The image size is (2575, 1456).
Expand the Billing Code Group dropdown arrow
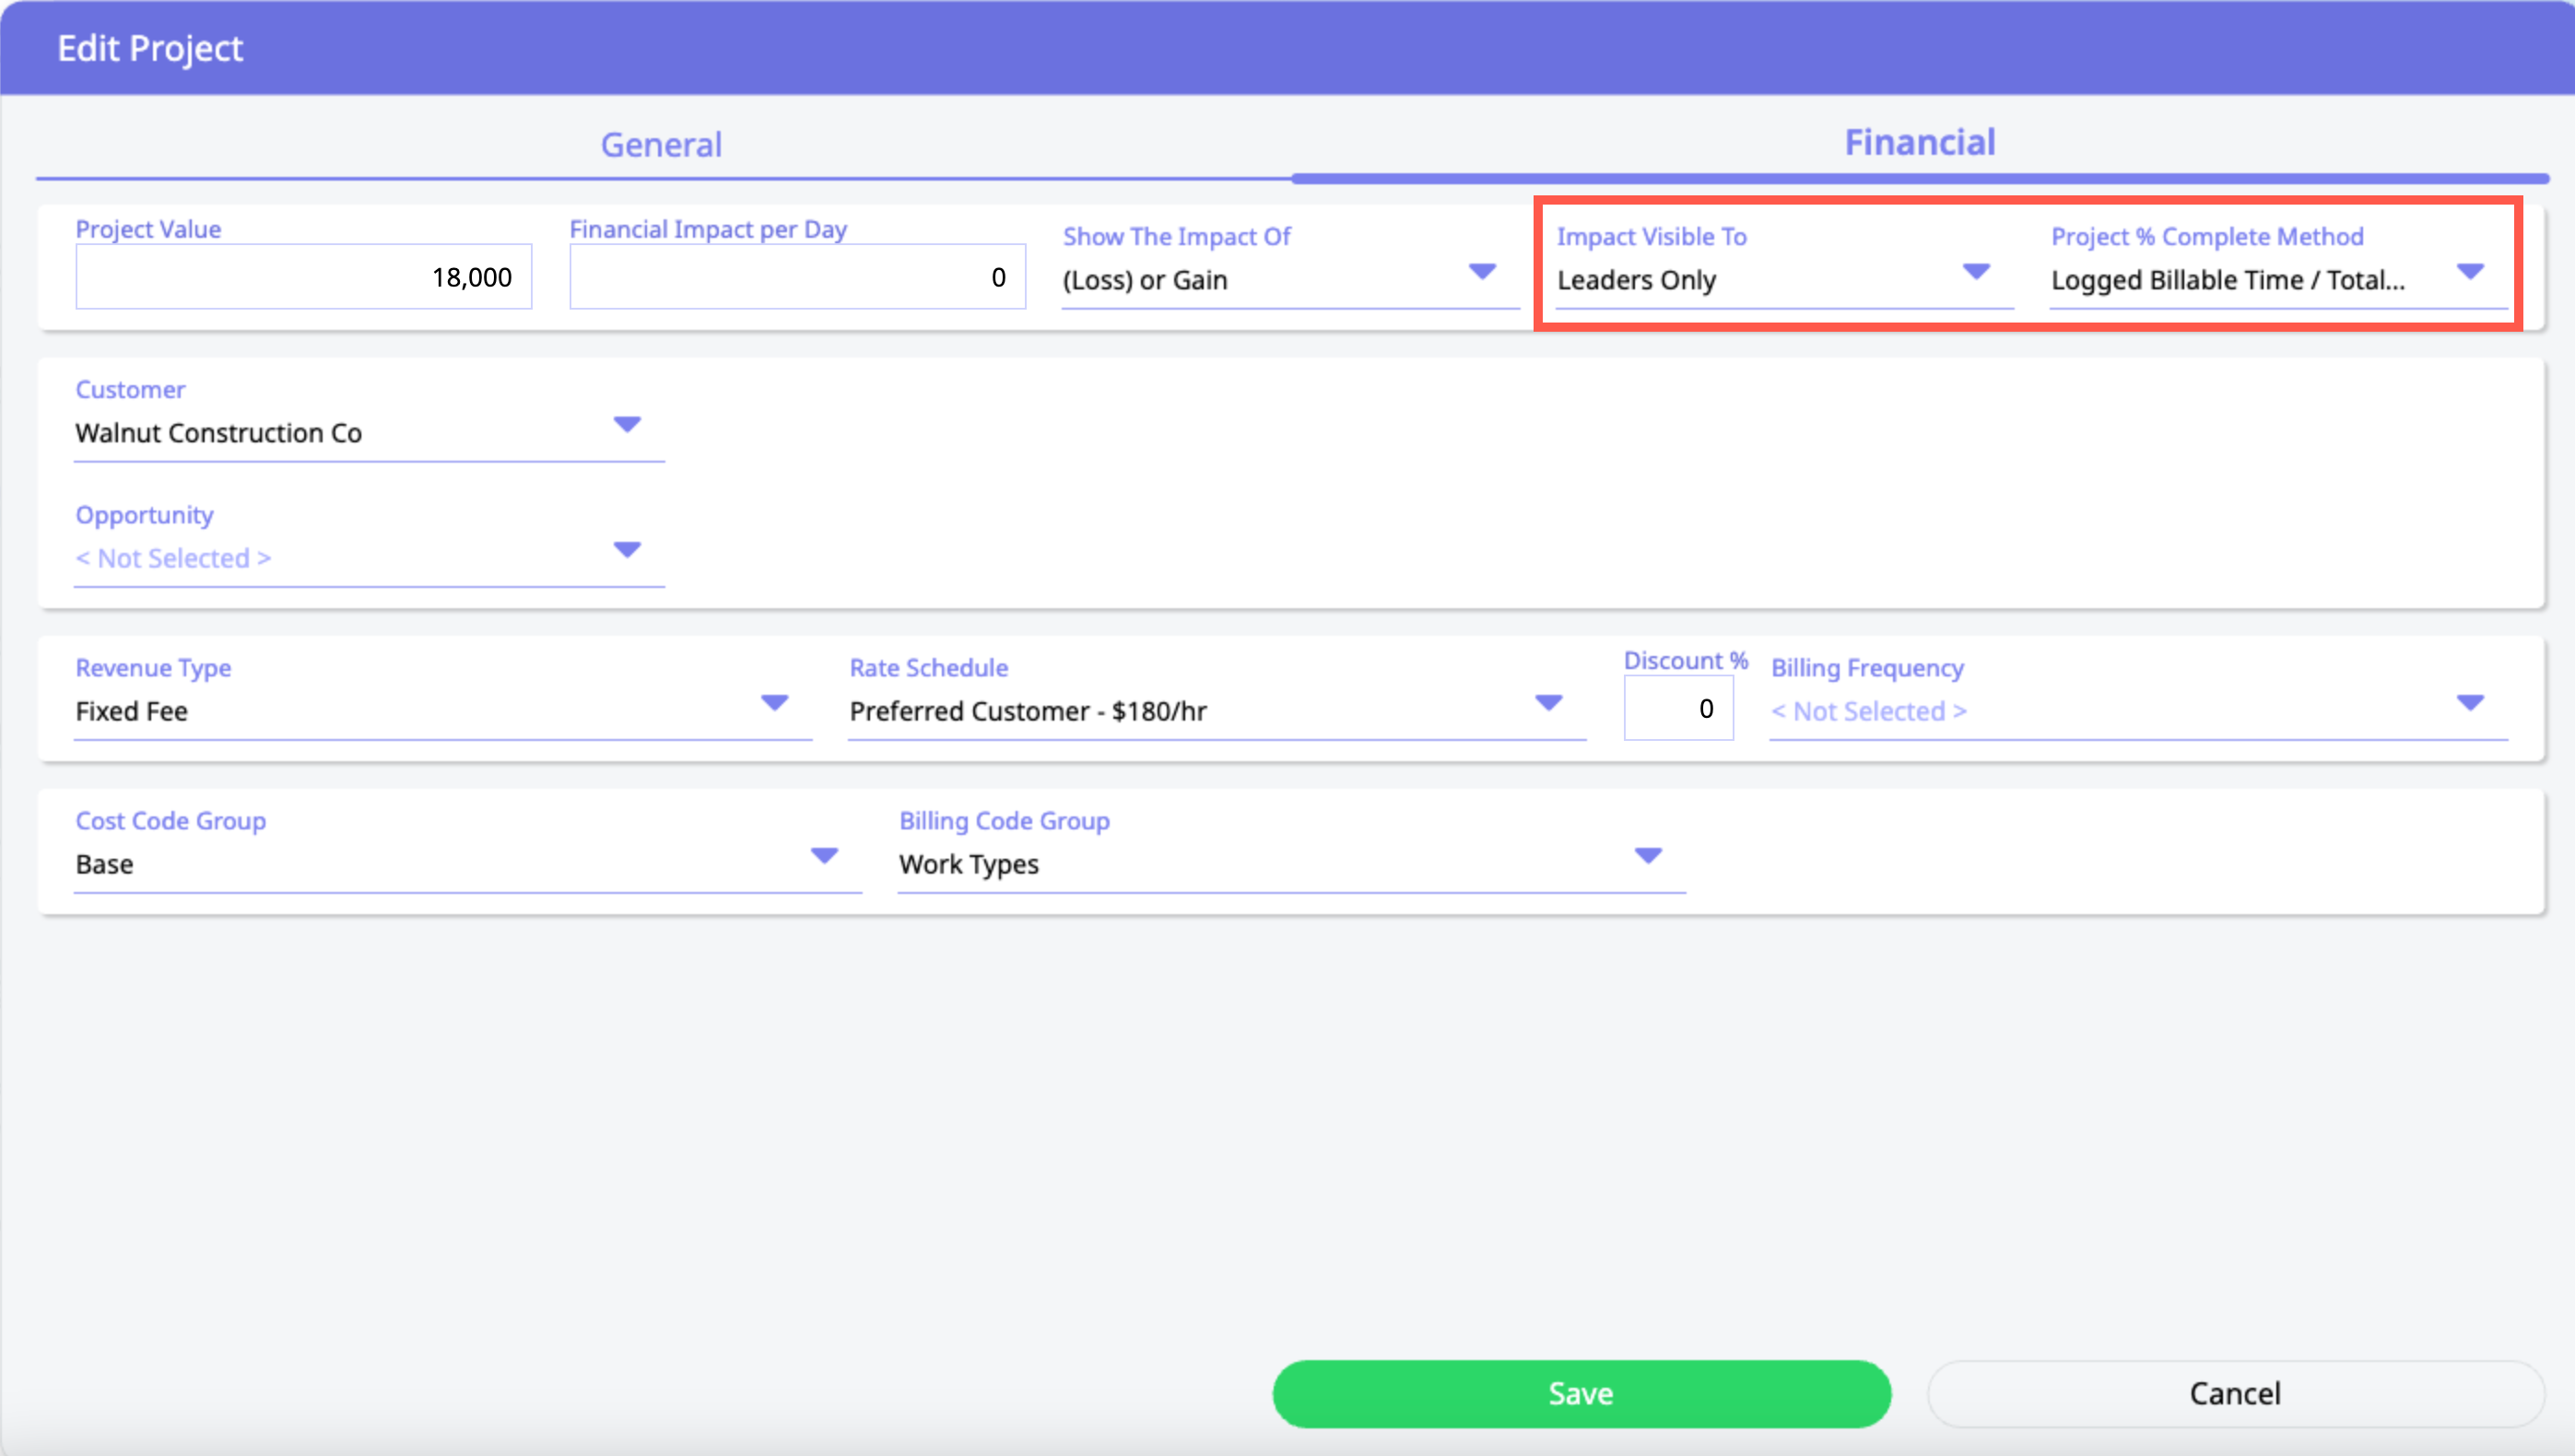coord(1647,856)
